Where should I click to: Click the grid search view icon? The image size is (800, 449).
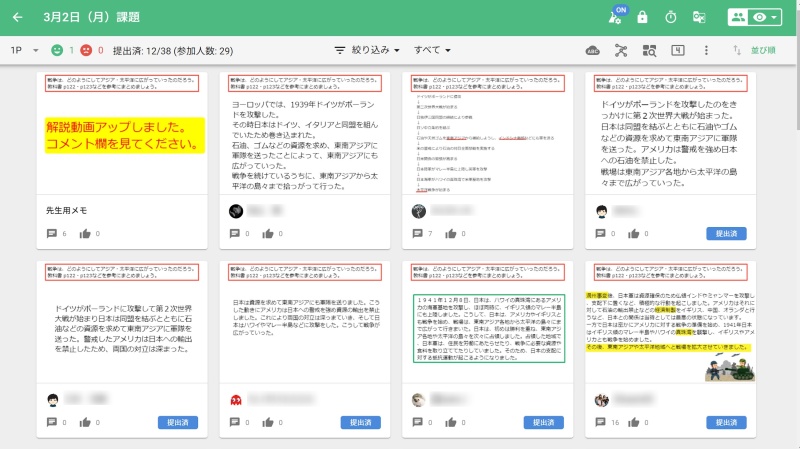coord(649,50)
